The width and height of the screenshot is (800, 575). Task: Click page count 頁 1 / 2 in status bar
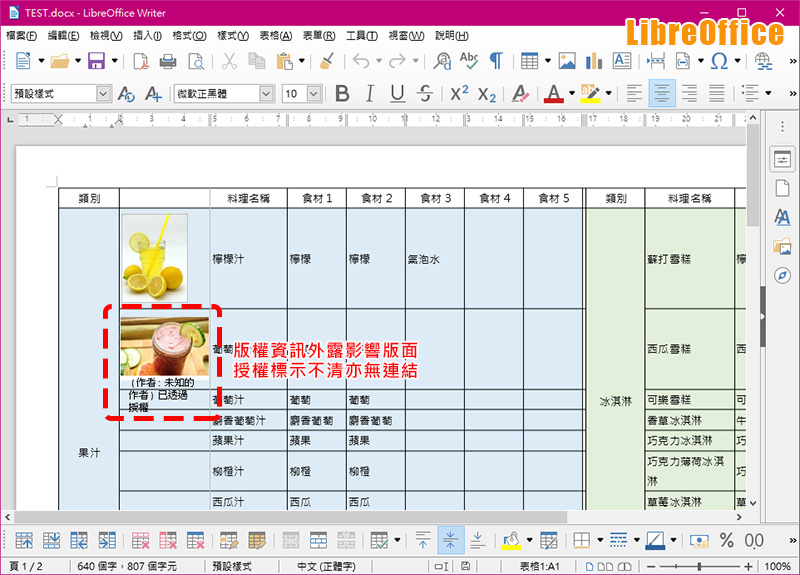[x=27, y=566]
